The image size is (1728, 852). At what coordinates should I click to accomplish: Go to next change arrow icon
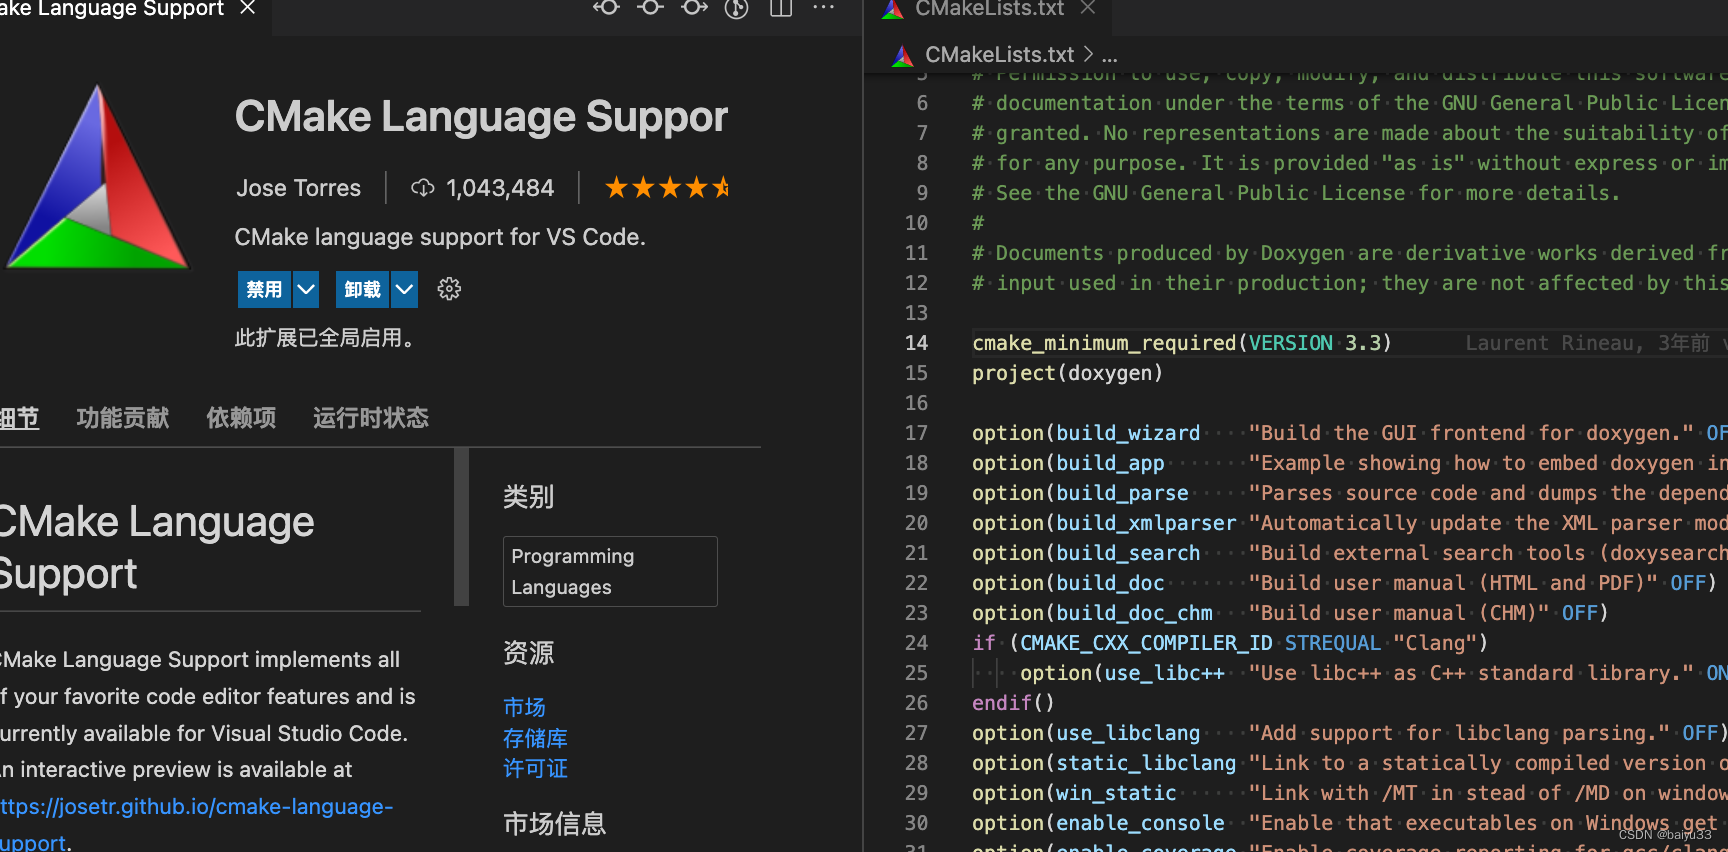click(694, 7)
